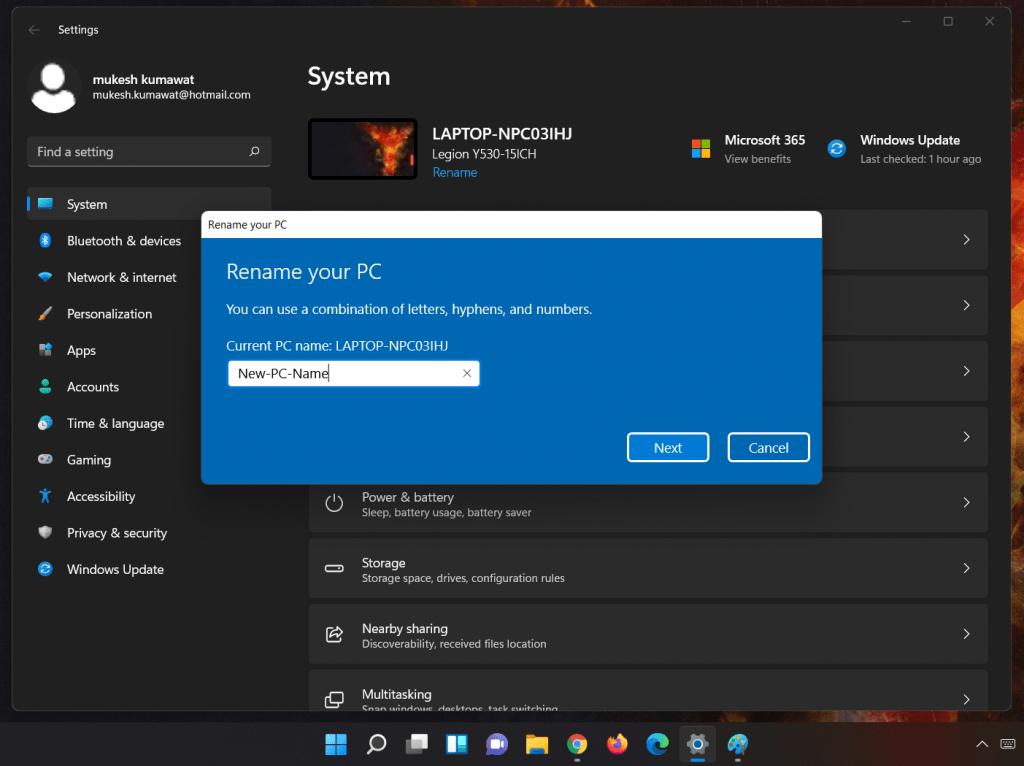The width and height of the screenshot is (1024, 766).
Task: Open the Windows Start menu
Action: point(336,744)
